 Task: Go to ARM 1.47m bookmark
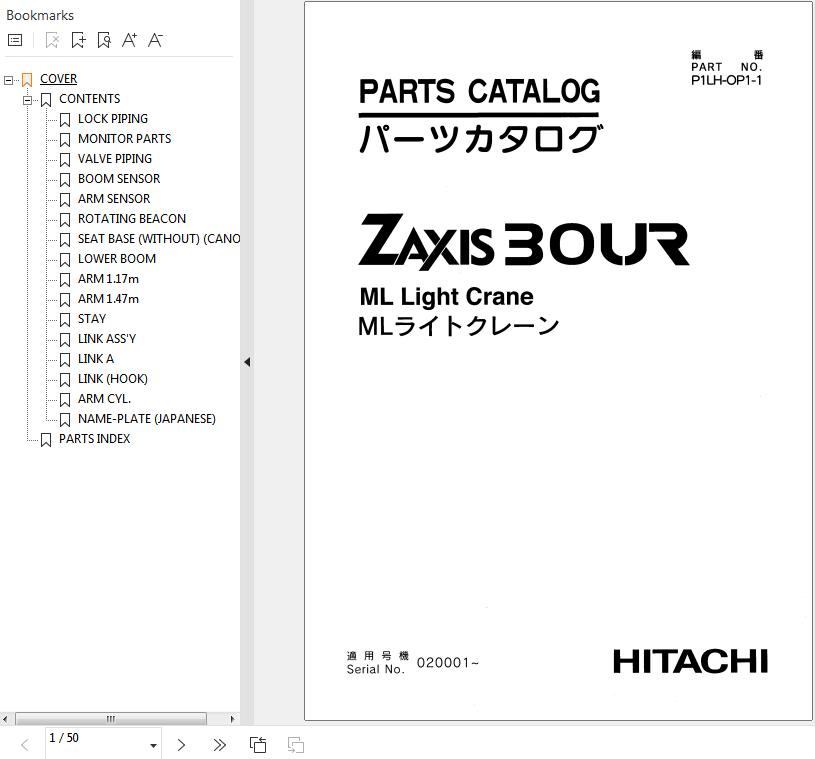(x=108, y=299)
